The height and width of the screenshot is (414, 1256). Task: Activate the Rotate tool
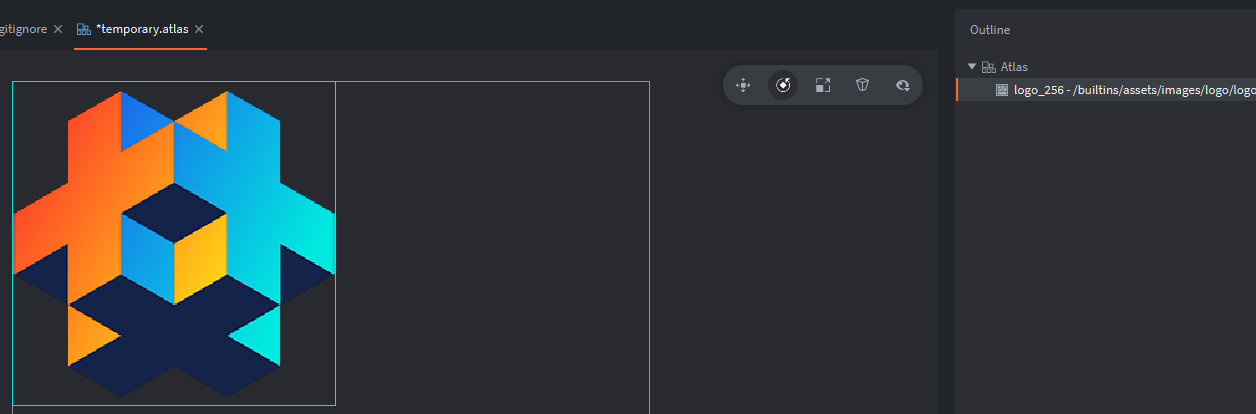click(x=783, y=86)
